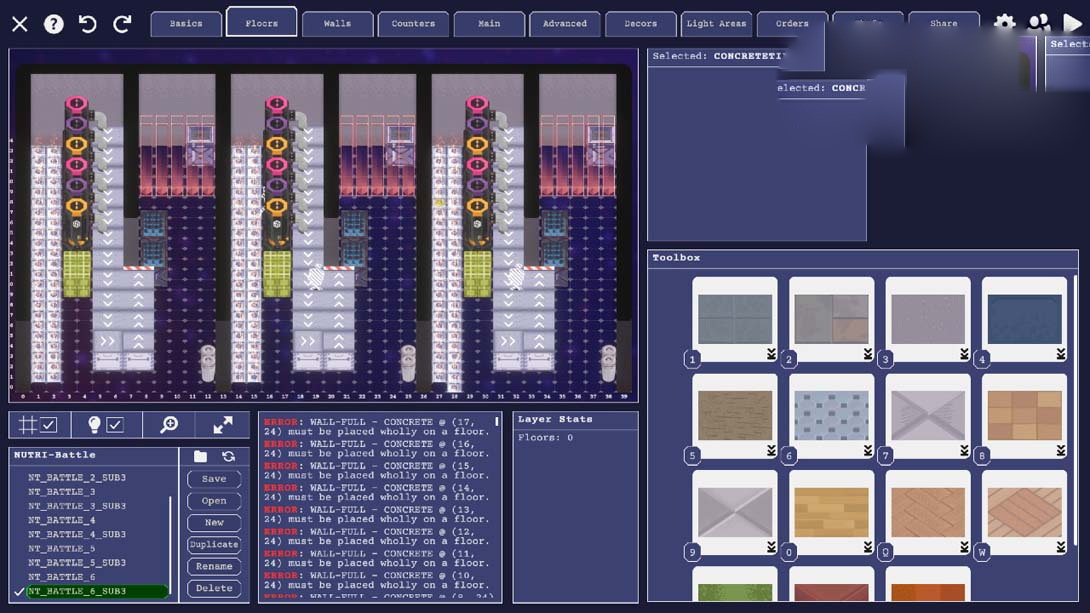Expand variants arrow on floor tile 4
The image size is (1090, 613).
click(1061, 354)
